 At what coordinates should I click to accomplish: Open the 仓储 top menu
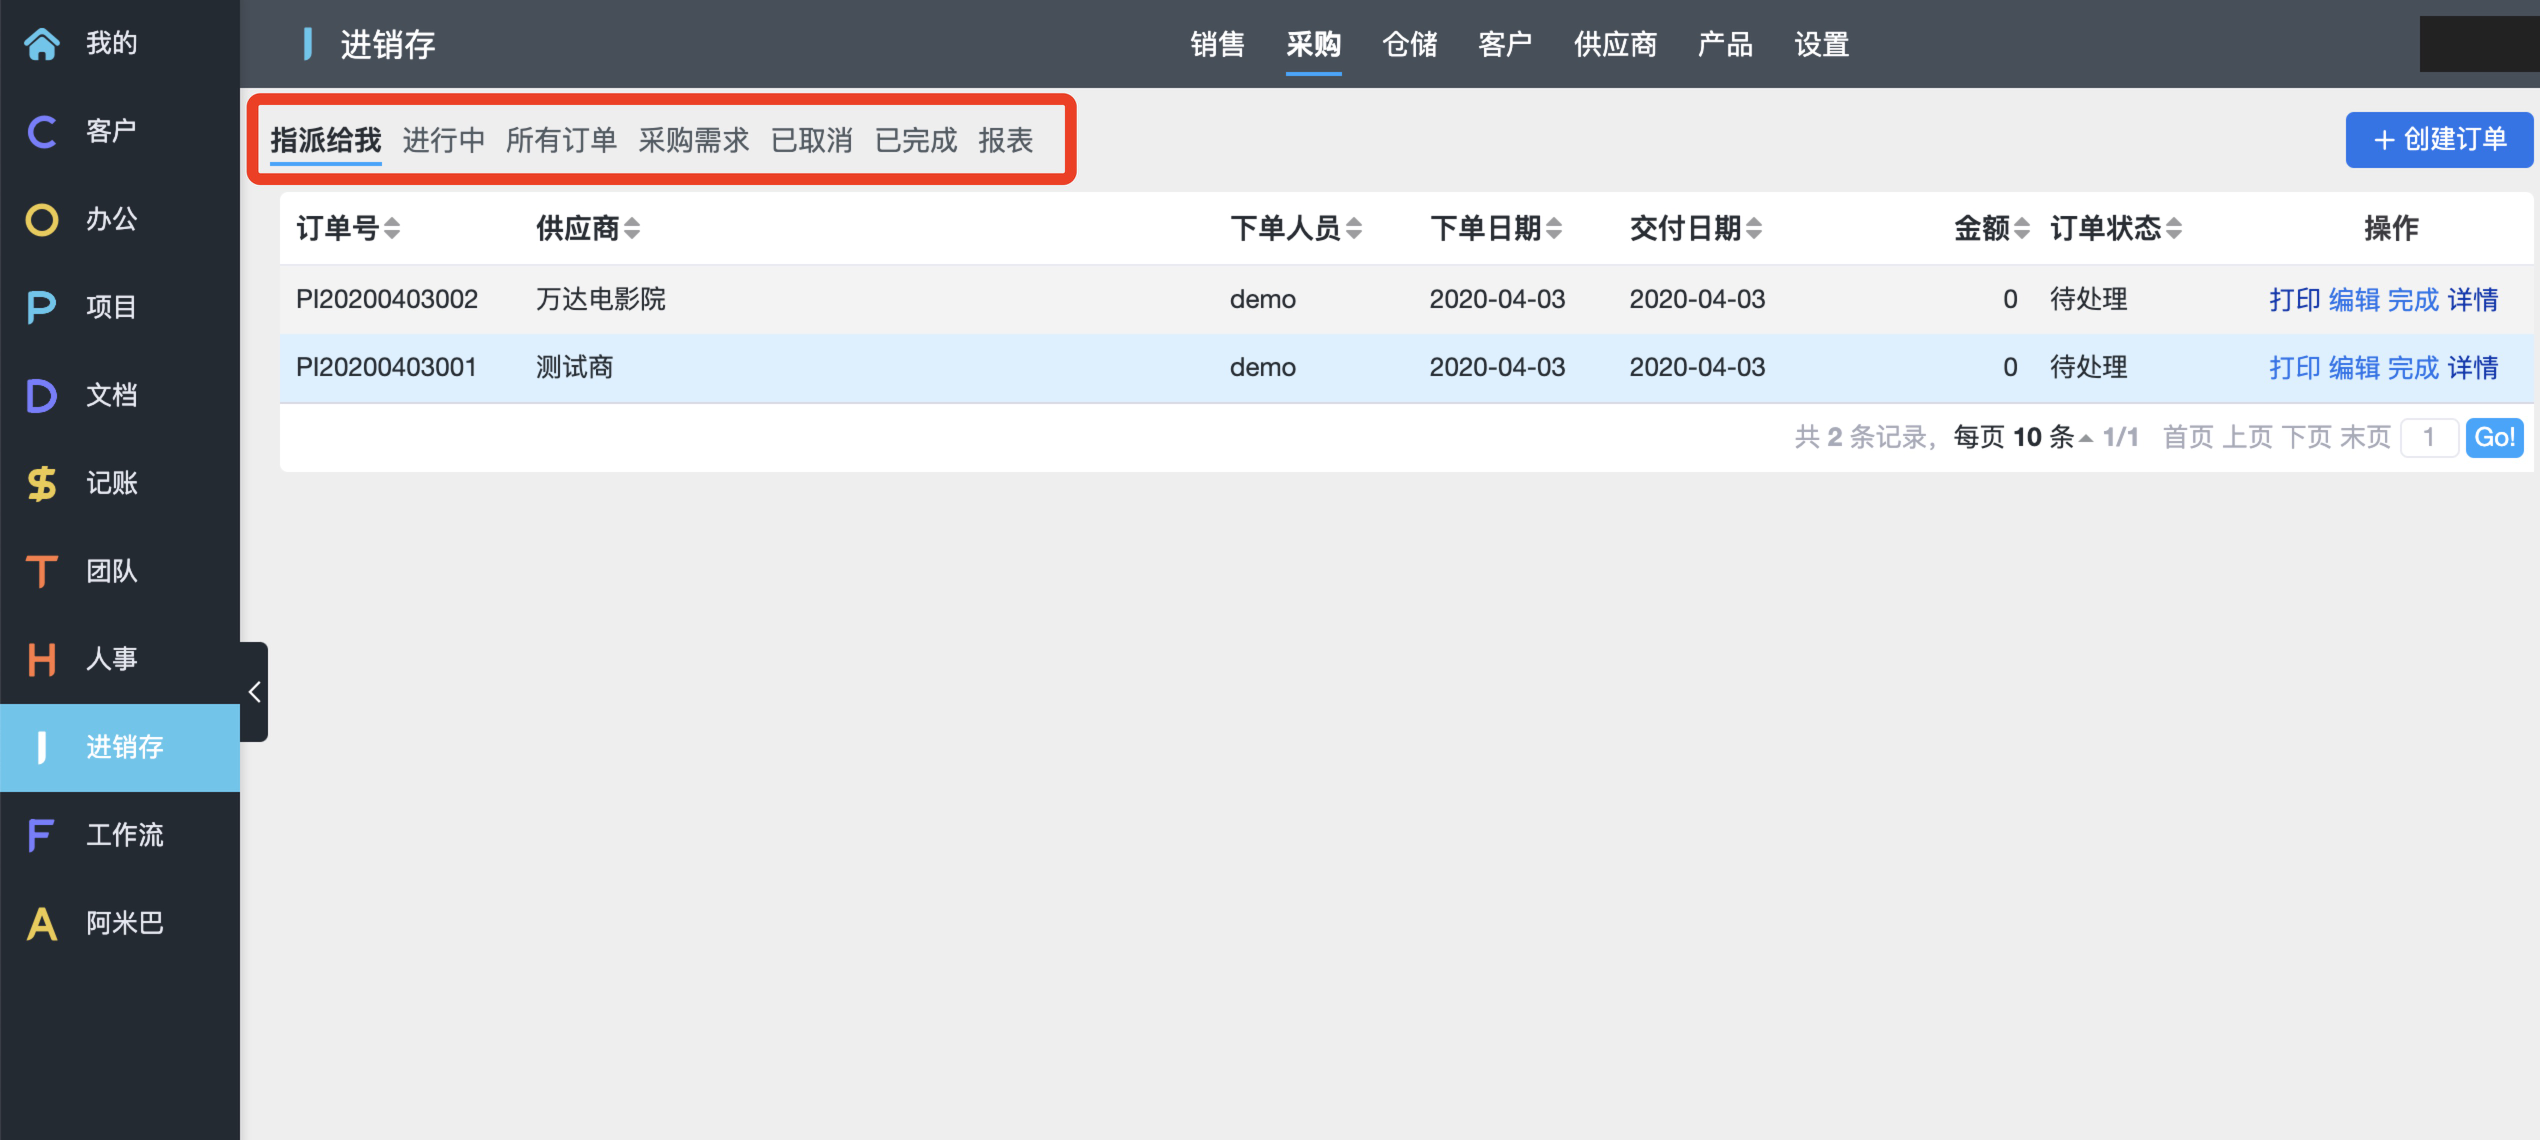pos(1409,45)
